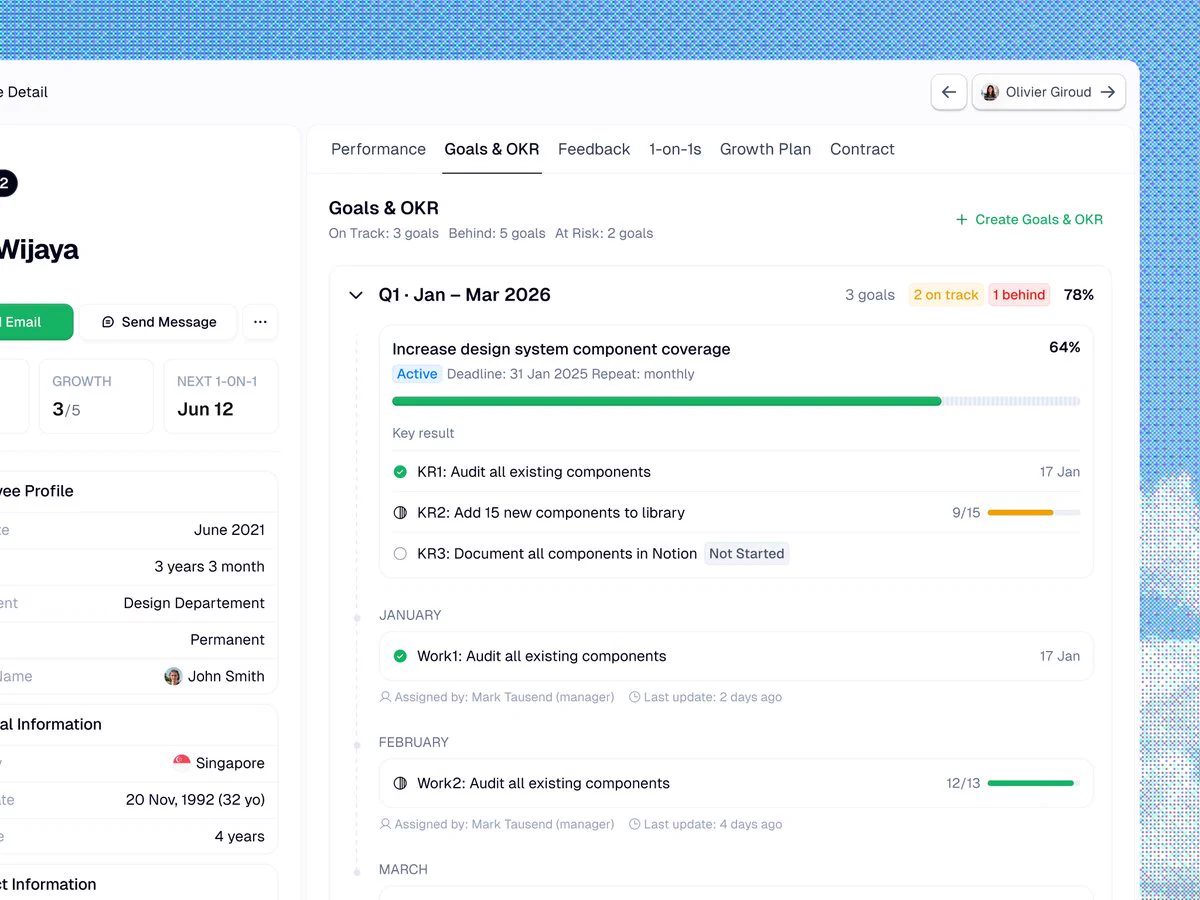Click the KR2 orange 9/15 progress bar
Viewport: 1200px width, 900px height.
pos(1034,513)
